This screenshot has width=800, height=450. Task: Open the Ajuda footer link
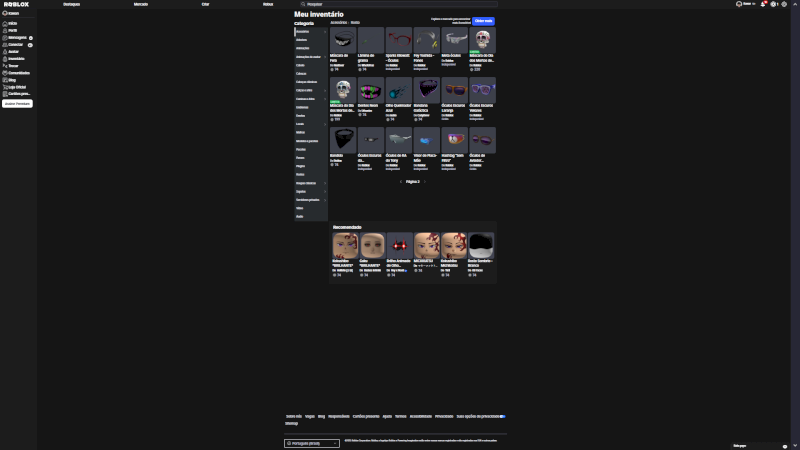[387, 416]
